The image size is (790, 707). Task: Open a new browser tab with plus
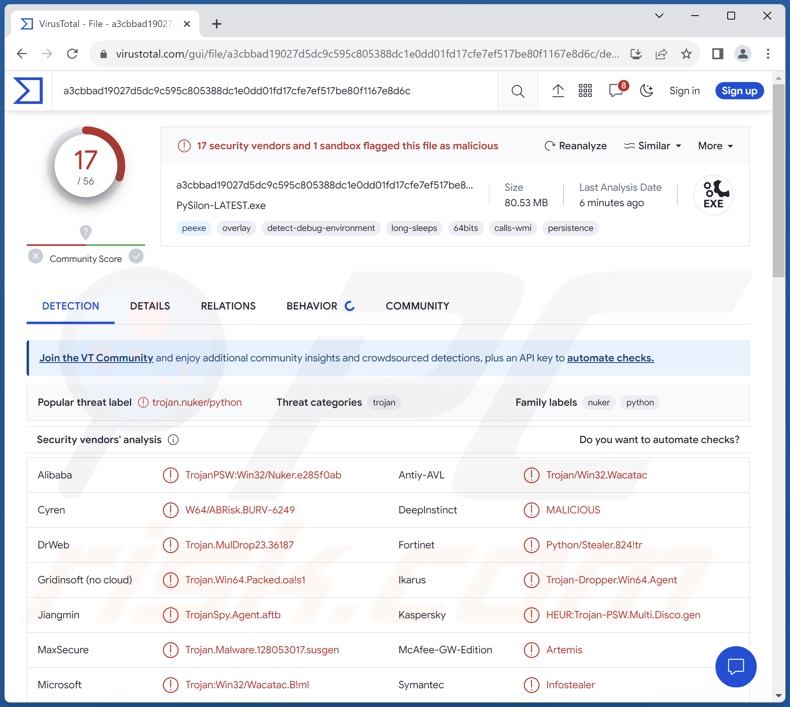coord(217,24)
